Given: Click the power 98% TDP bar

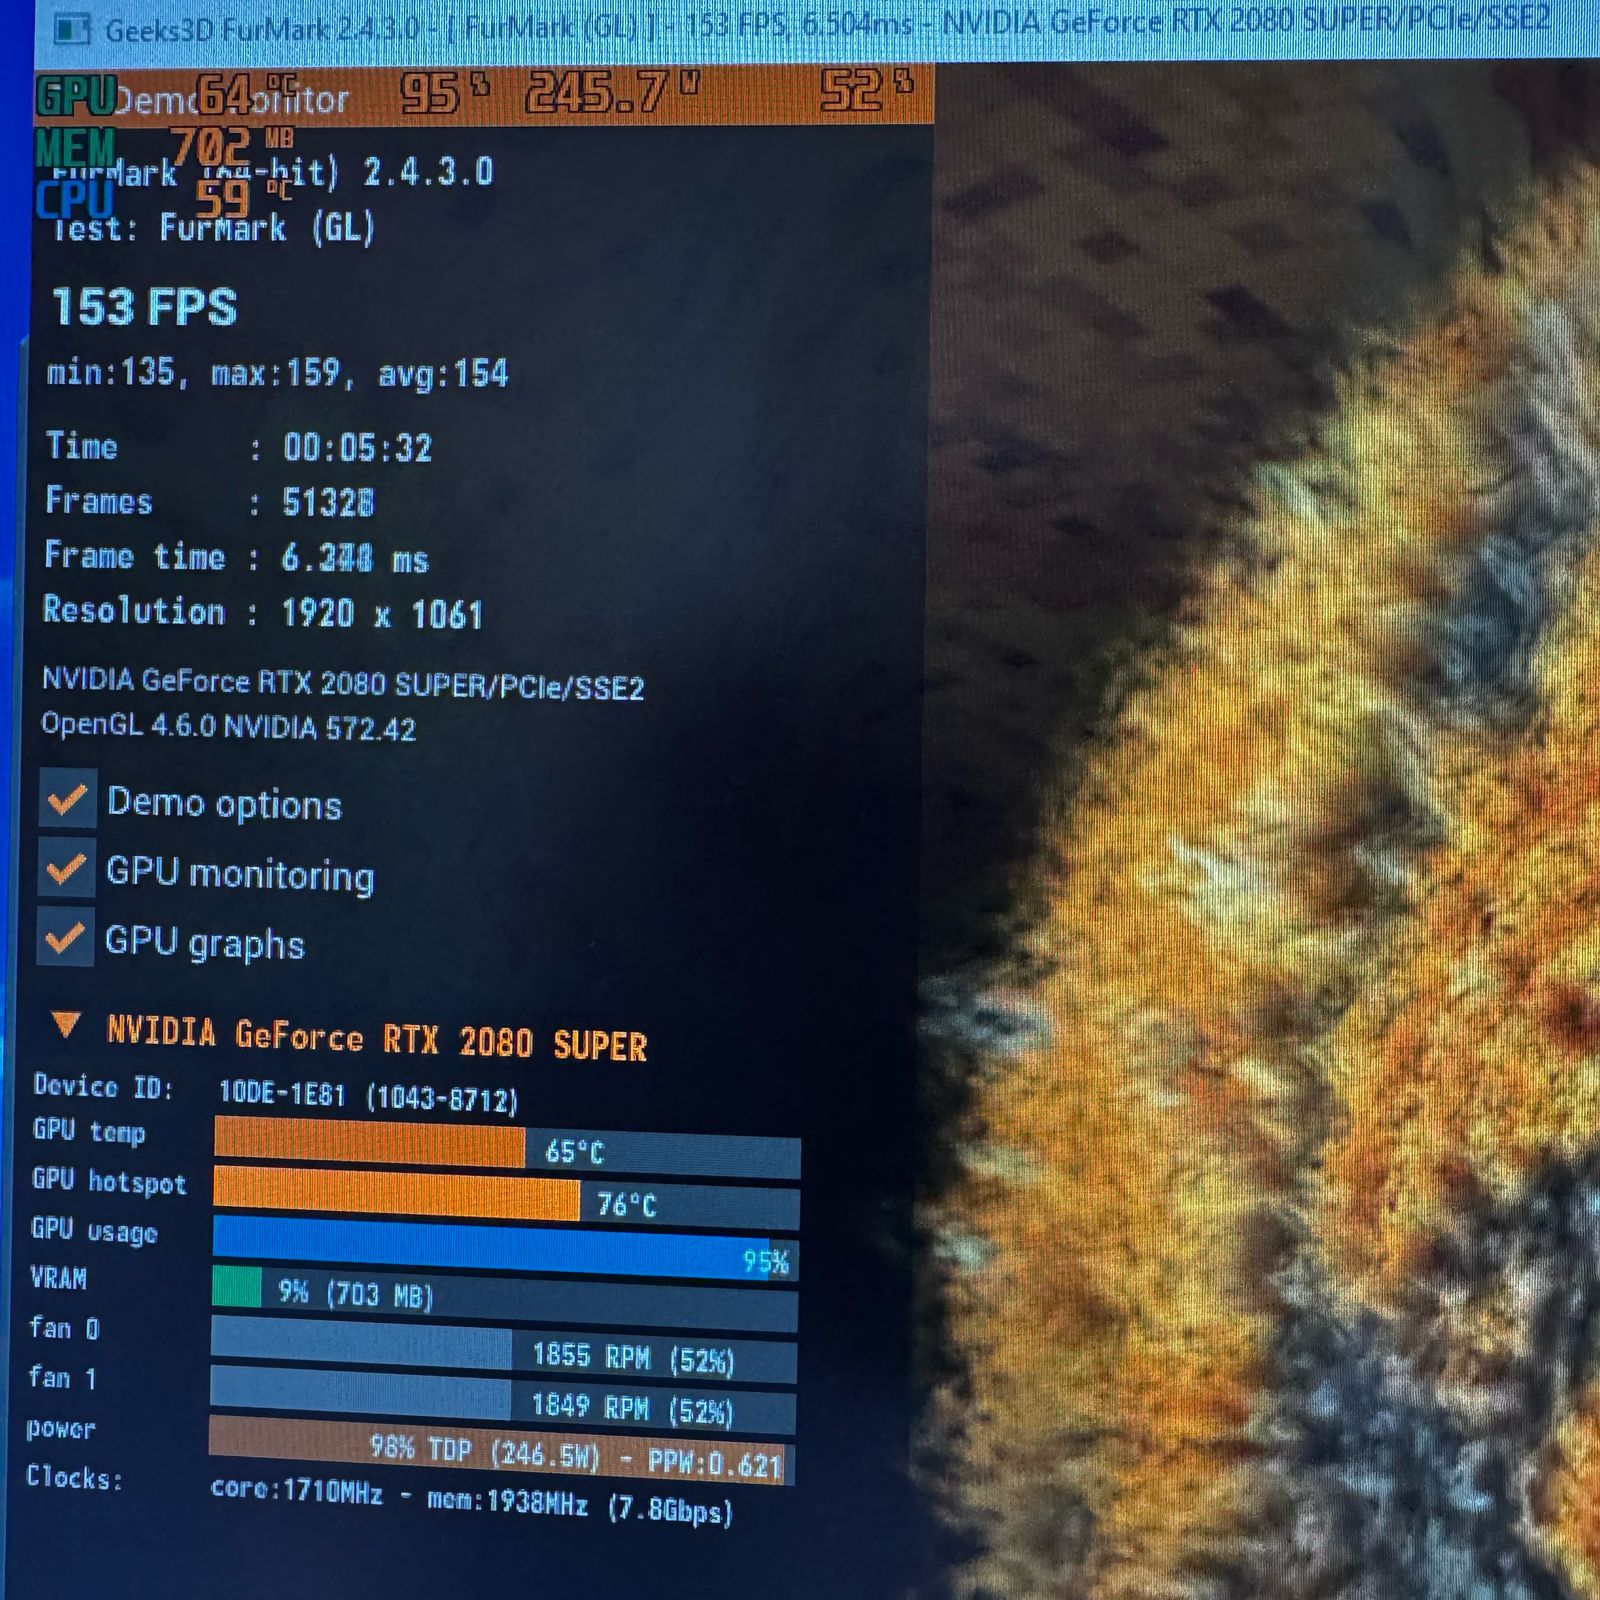Looking at the screenshot, I should [502, 1452].
